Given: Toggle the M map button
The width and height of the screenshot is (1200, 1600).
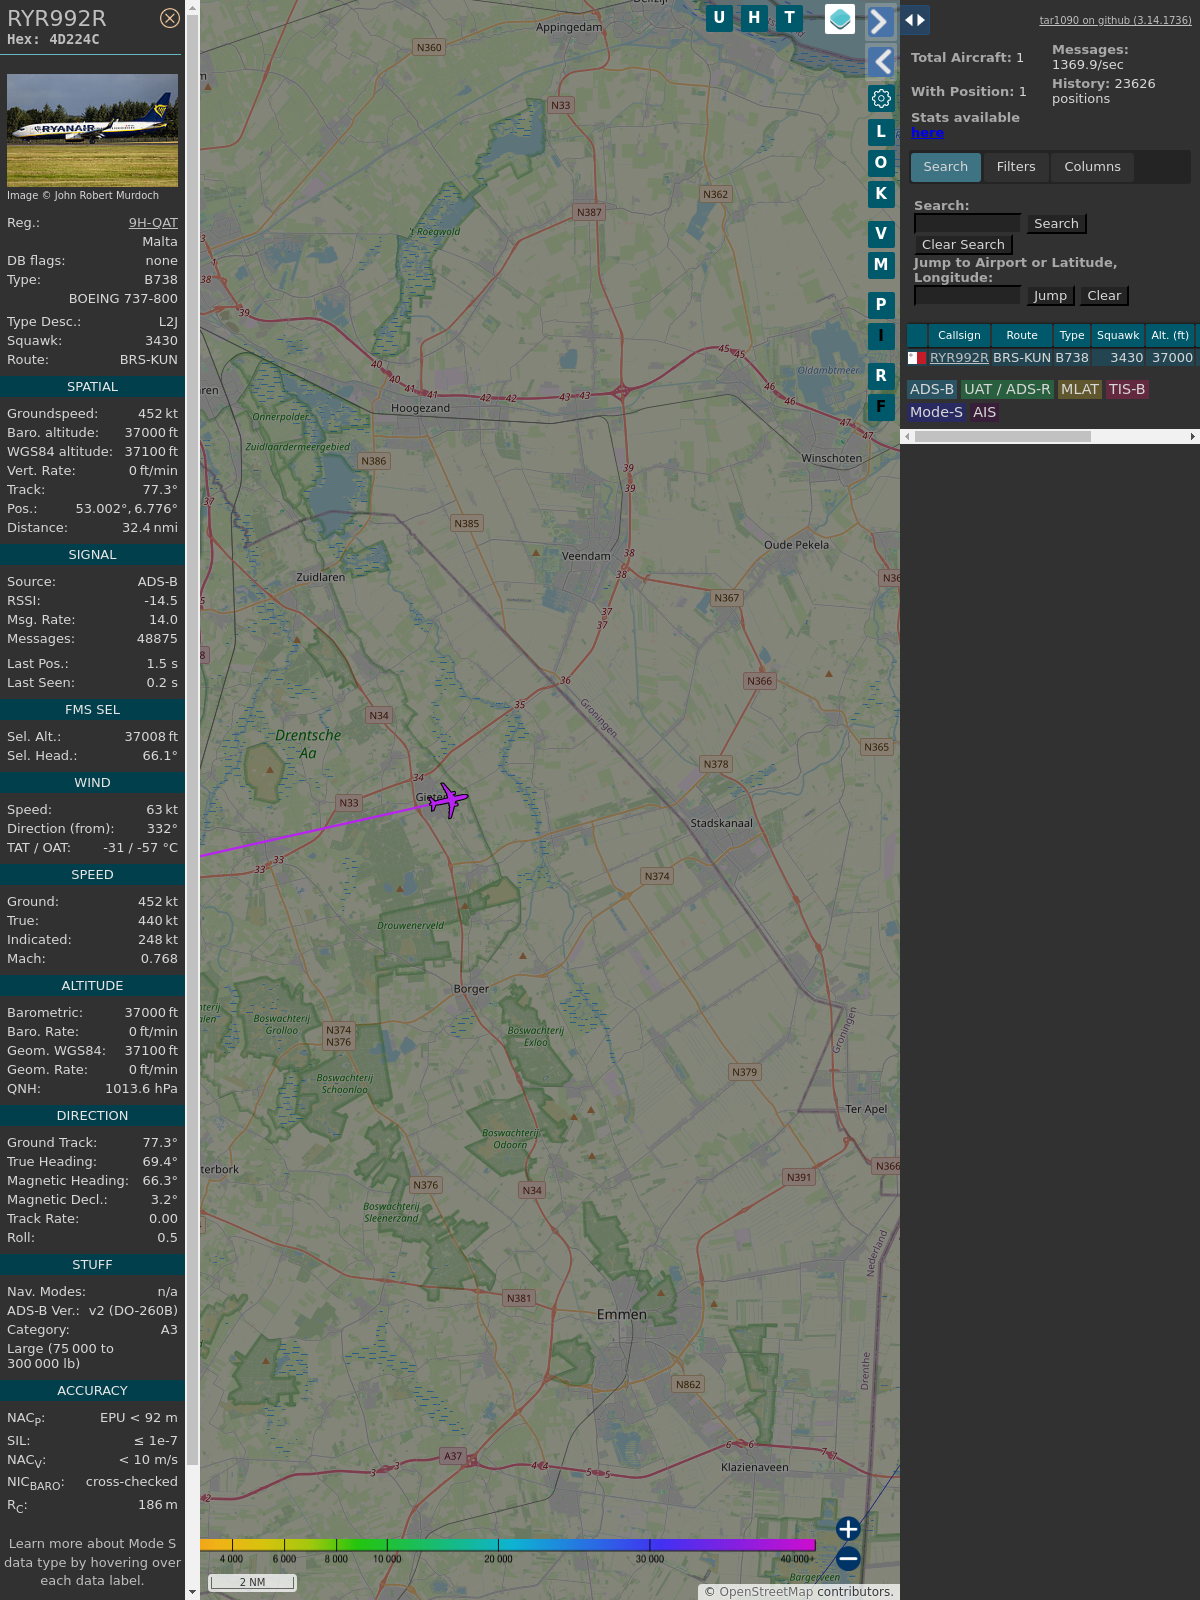Looking at the screenshot, I should click(x=881, y=265).
